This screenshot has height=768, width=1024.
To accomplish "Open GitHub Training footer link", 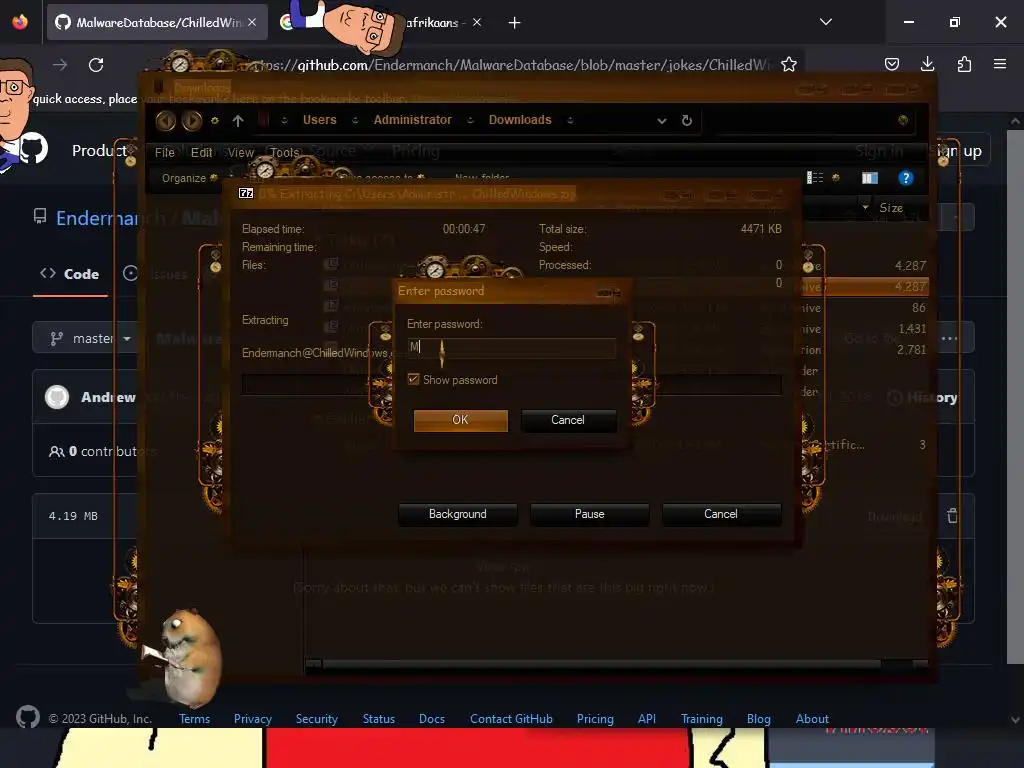I will point(701,718).
